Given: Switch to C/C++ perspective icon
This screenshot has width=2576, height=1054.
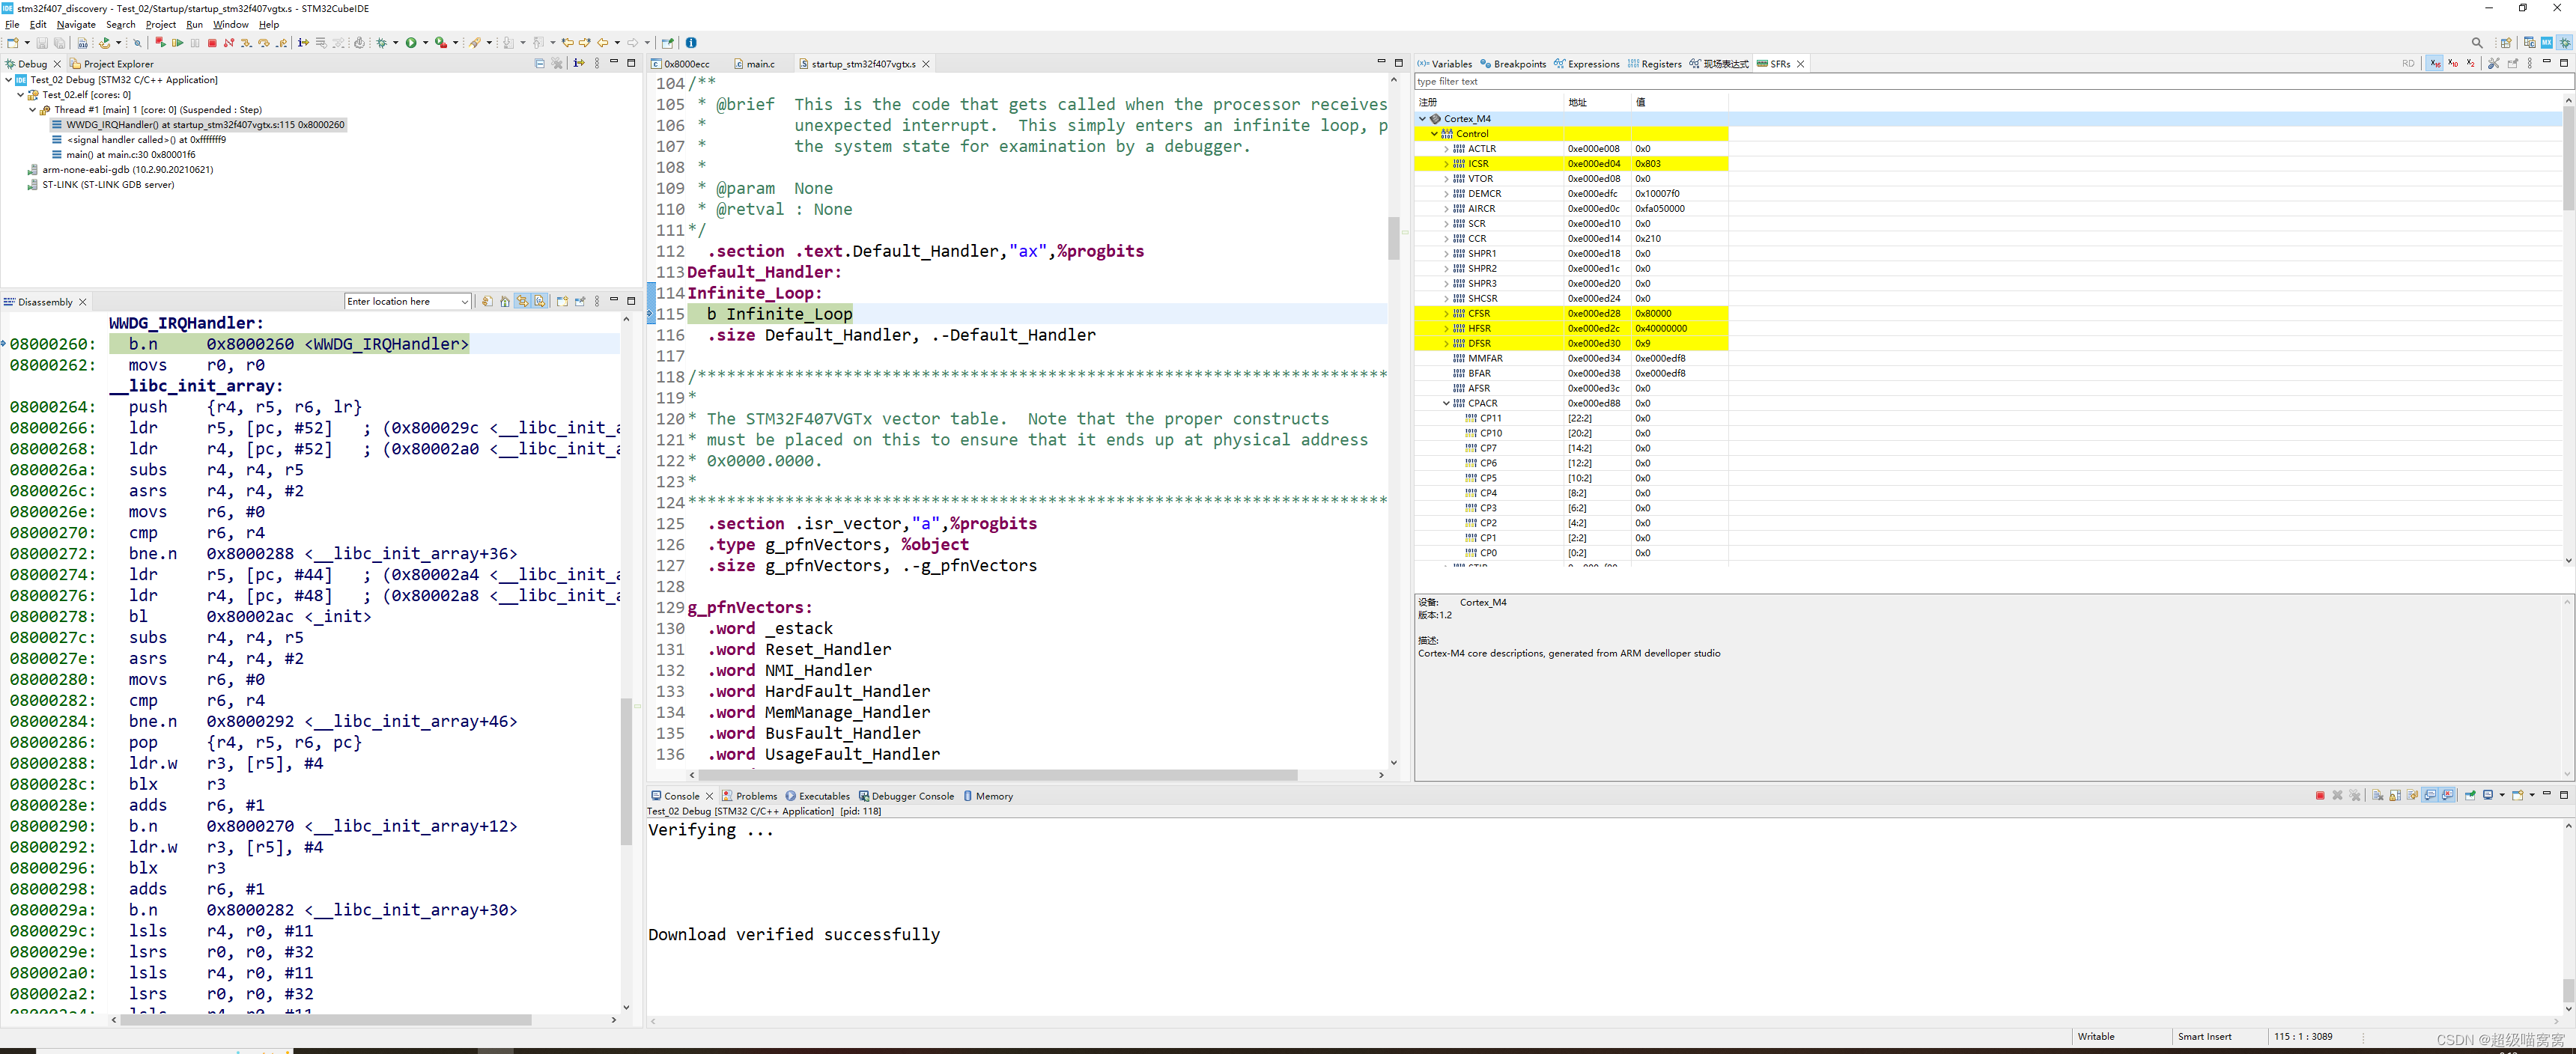Looking at the screenshot, I should pos(2530,43).
